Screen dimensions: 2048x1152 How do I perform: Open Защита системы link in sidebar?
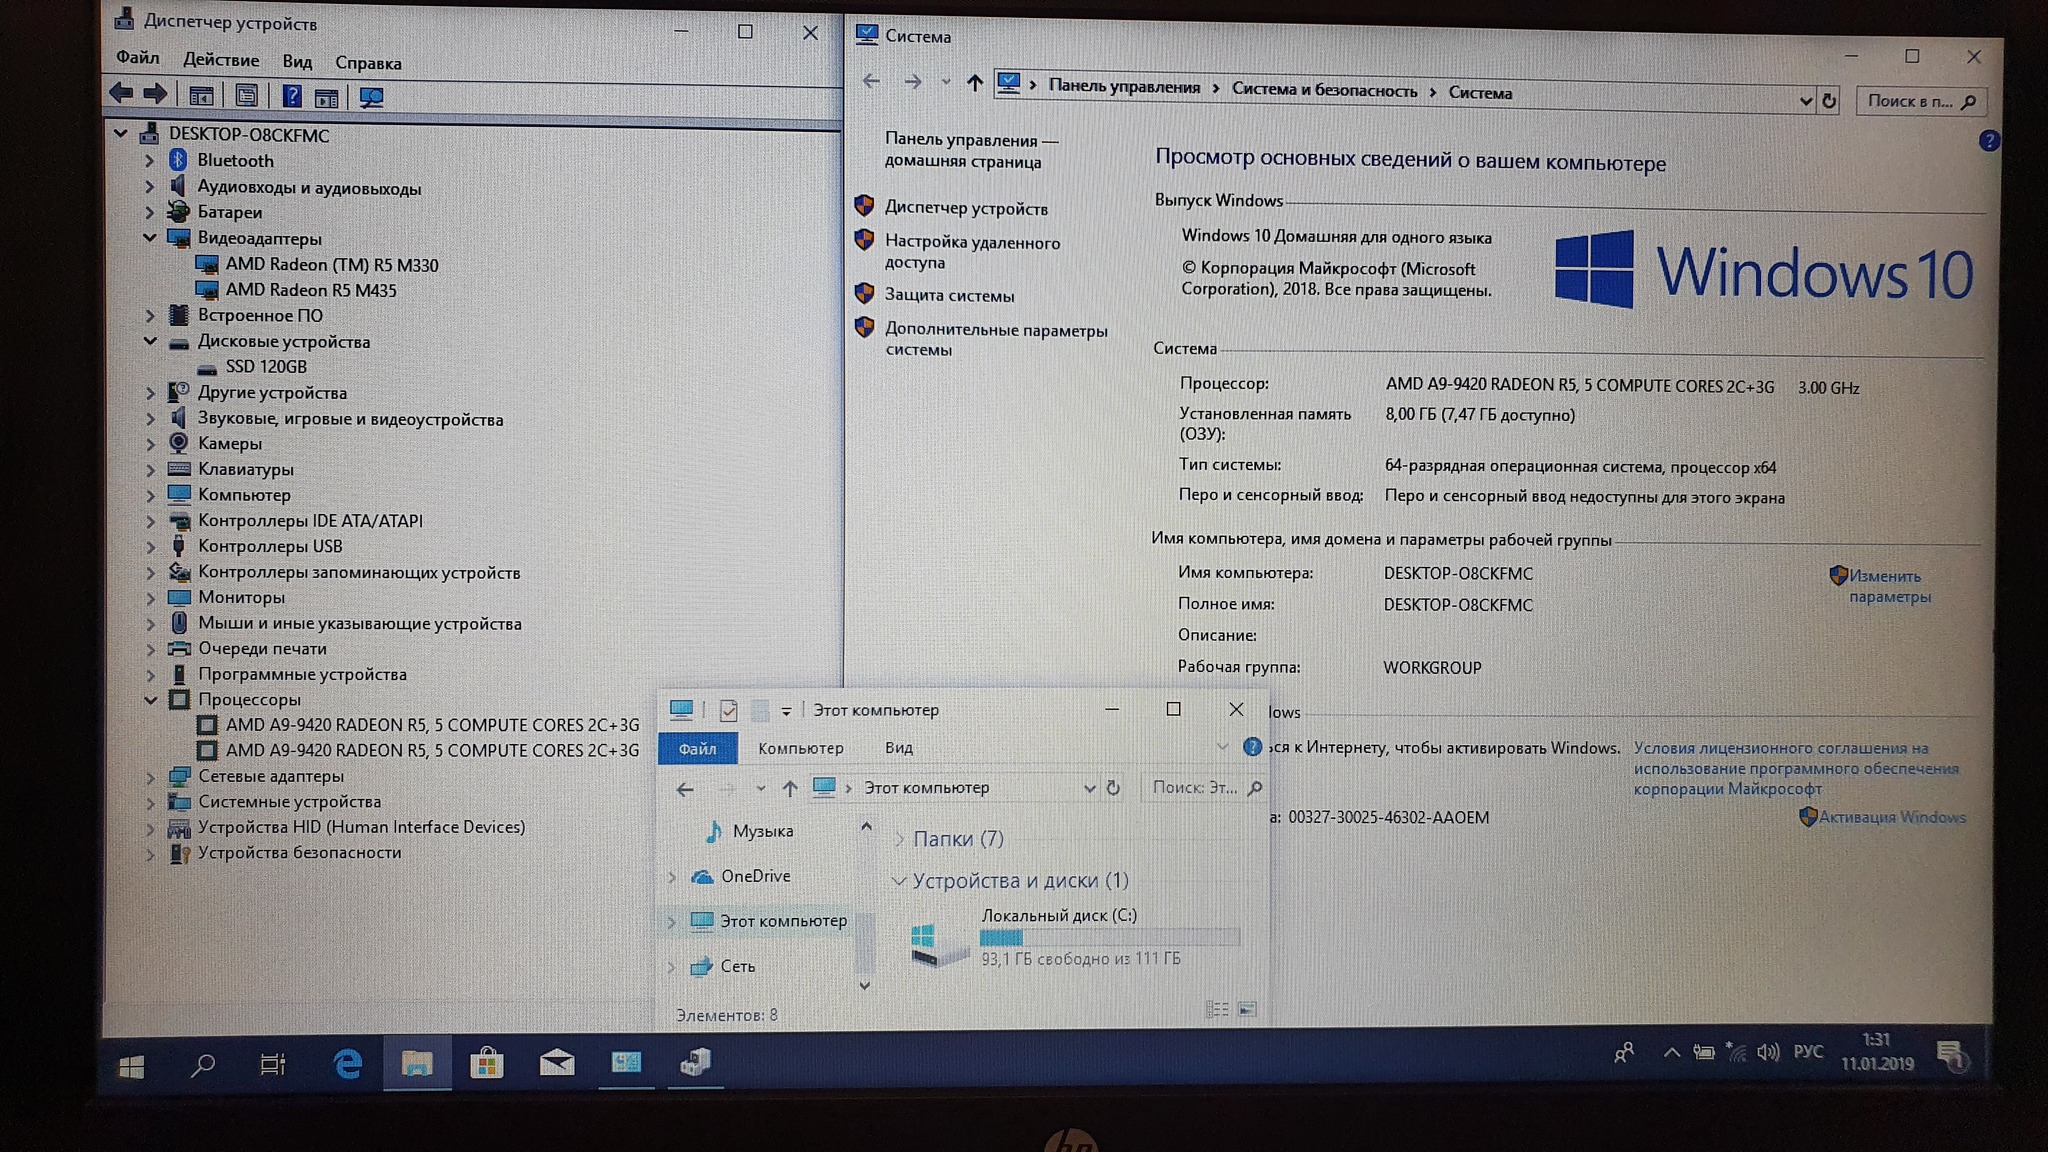[949, 296]
